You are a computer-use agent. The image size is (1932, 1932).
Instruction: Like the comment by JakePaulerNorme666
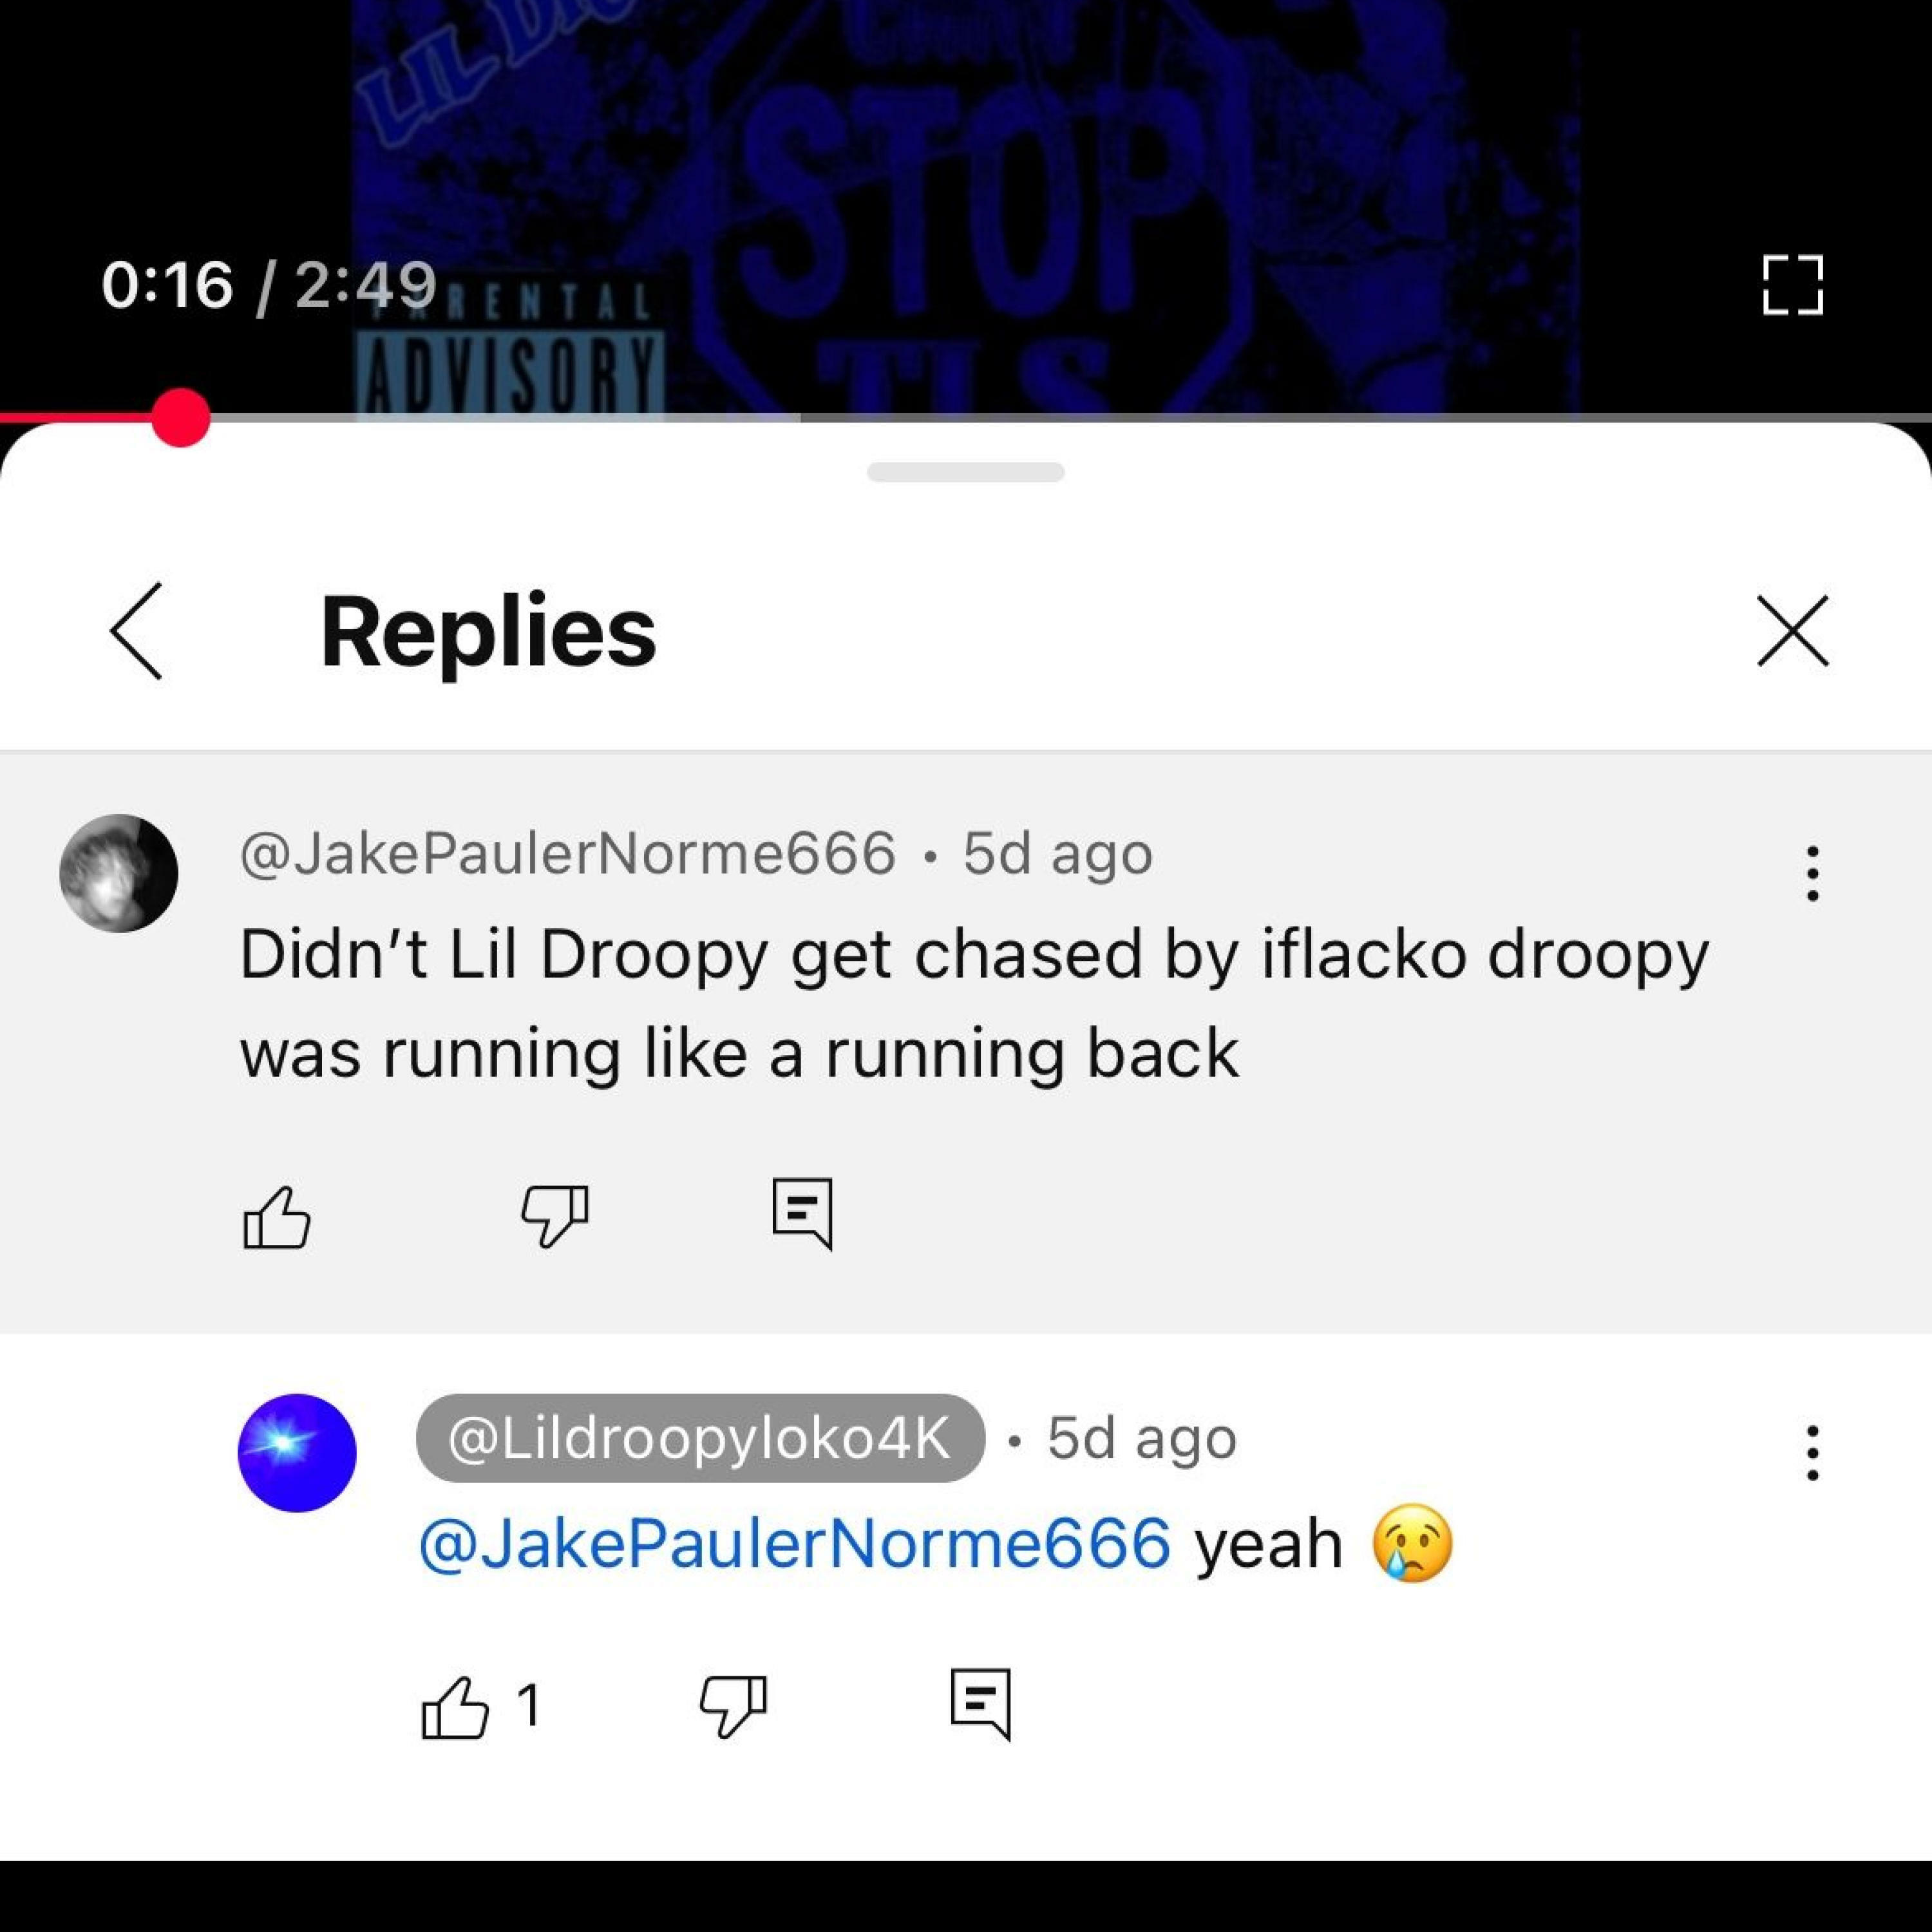pyautogui.click(x=277, y=1217)
